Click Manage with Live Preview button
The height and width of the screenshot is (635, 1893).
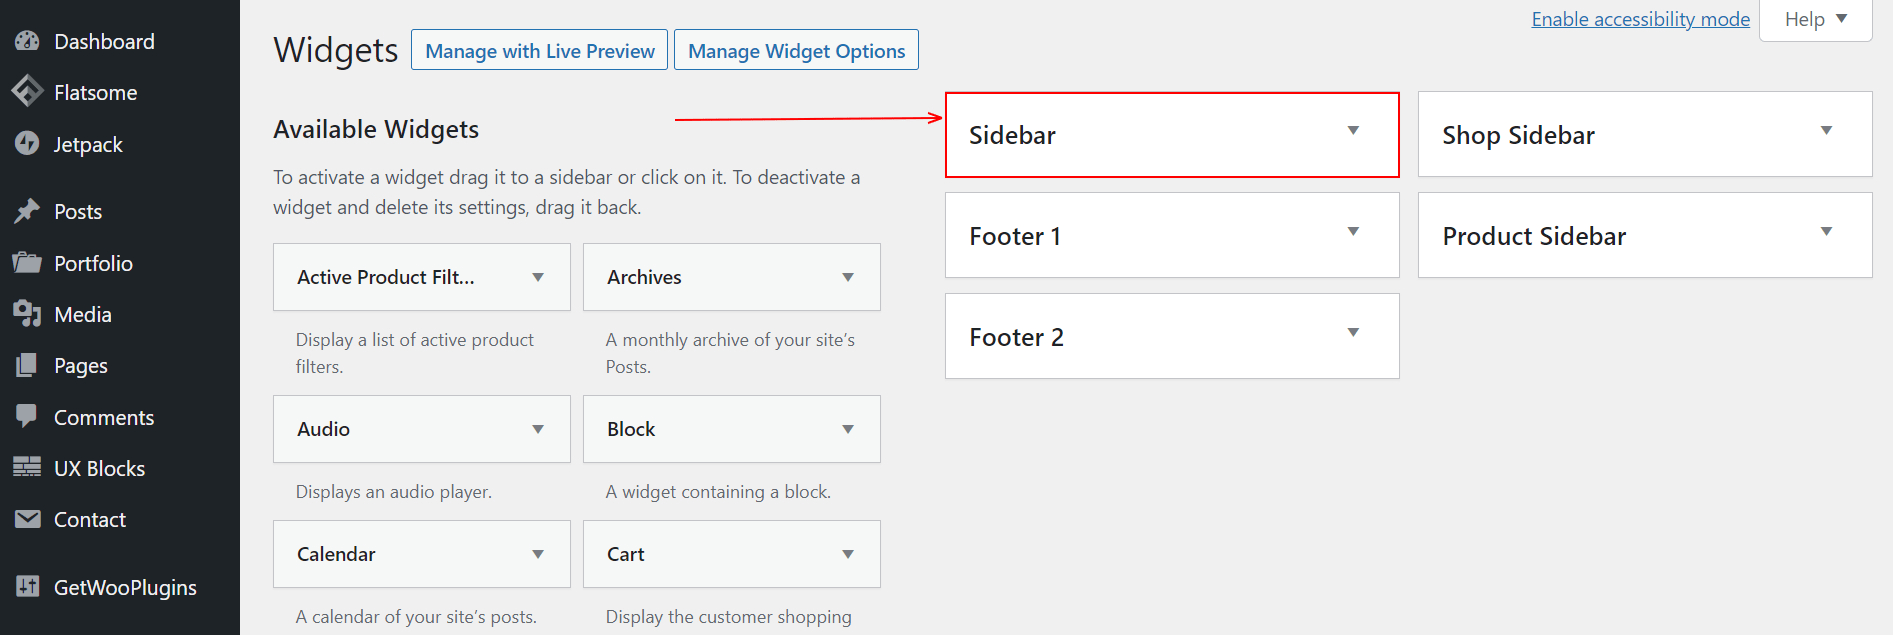[x=539, y=50]
